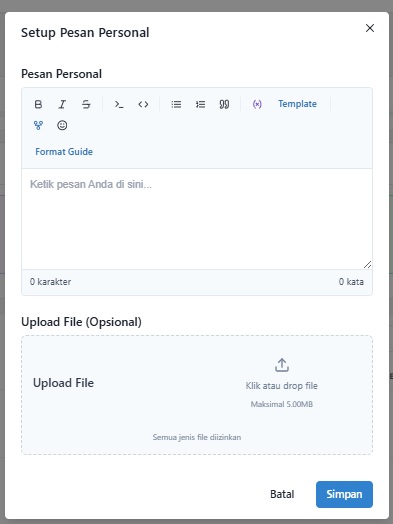Click the upload arrow icon
This screenshot has height=524, width=393.
[x=282, y=365]
